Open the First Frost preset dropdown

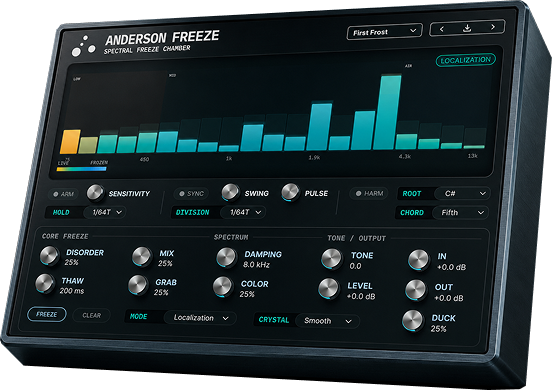(x=384, y=32)
